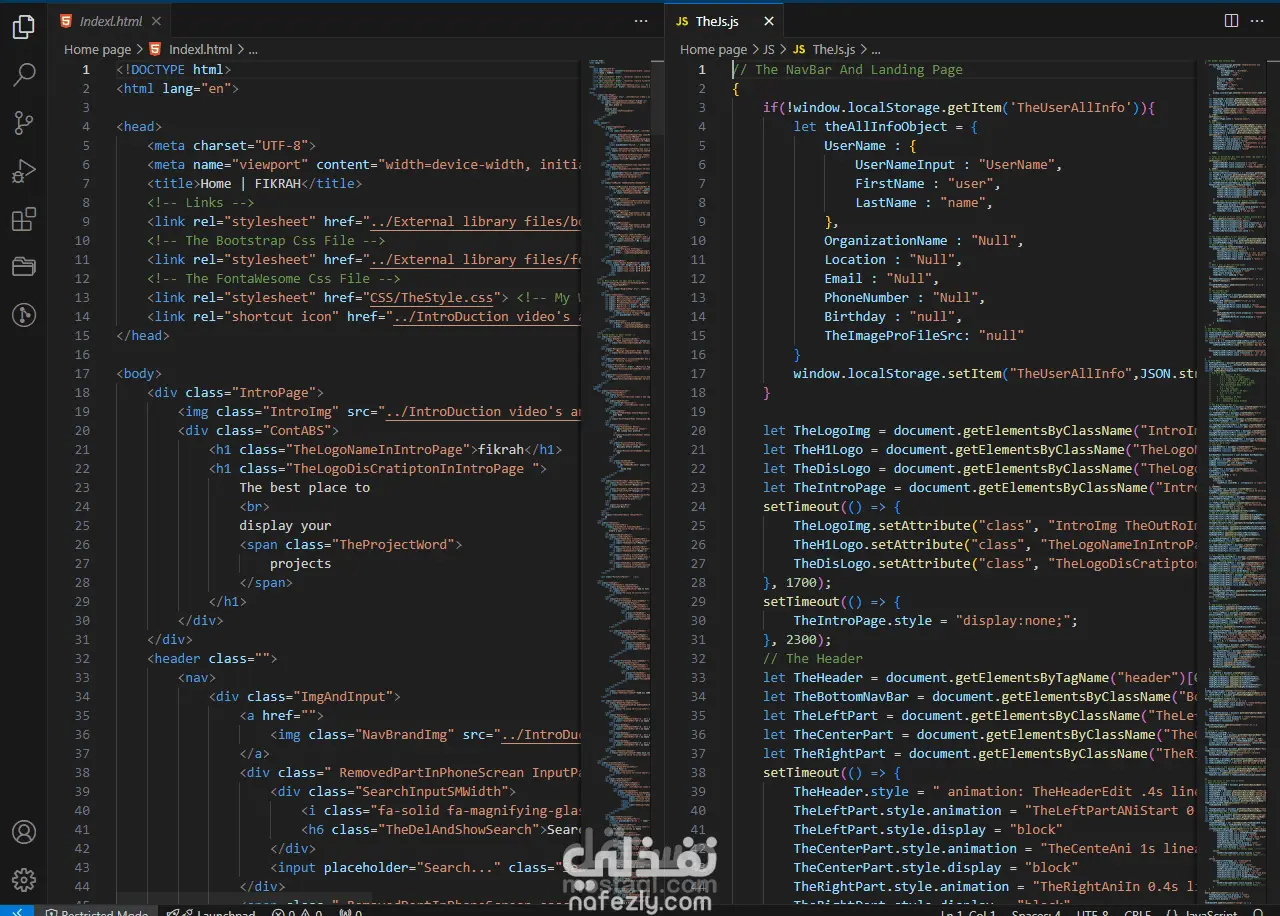This screenshot has height=916, width=1280.
Task: Click the '<!-- Links -->' comment
Action: [200, 203]
